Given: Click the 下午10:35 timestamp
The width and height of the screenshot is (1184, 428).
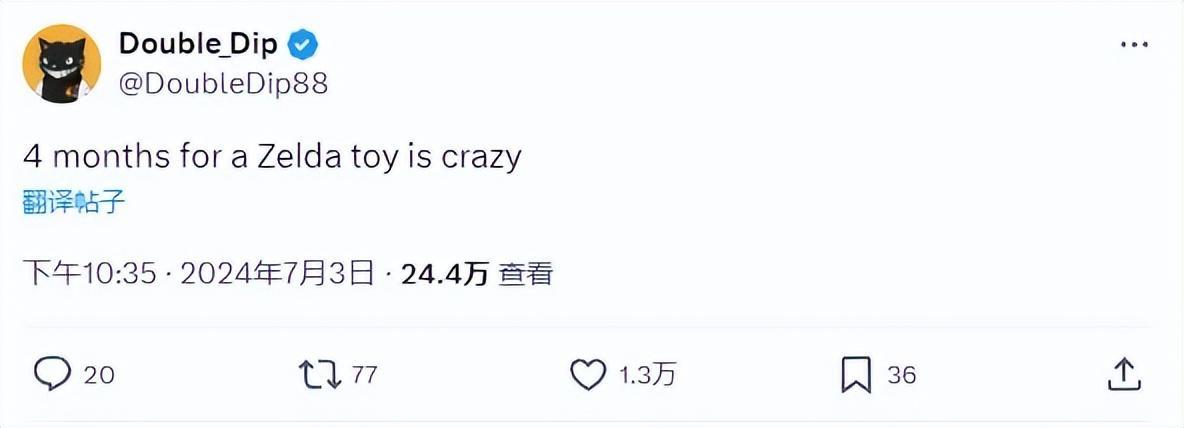Looking at the screenshot, I should [x=90, y=273].
